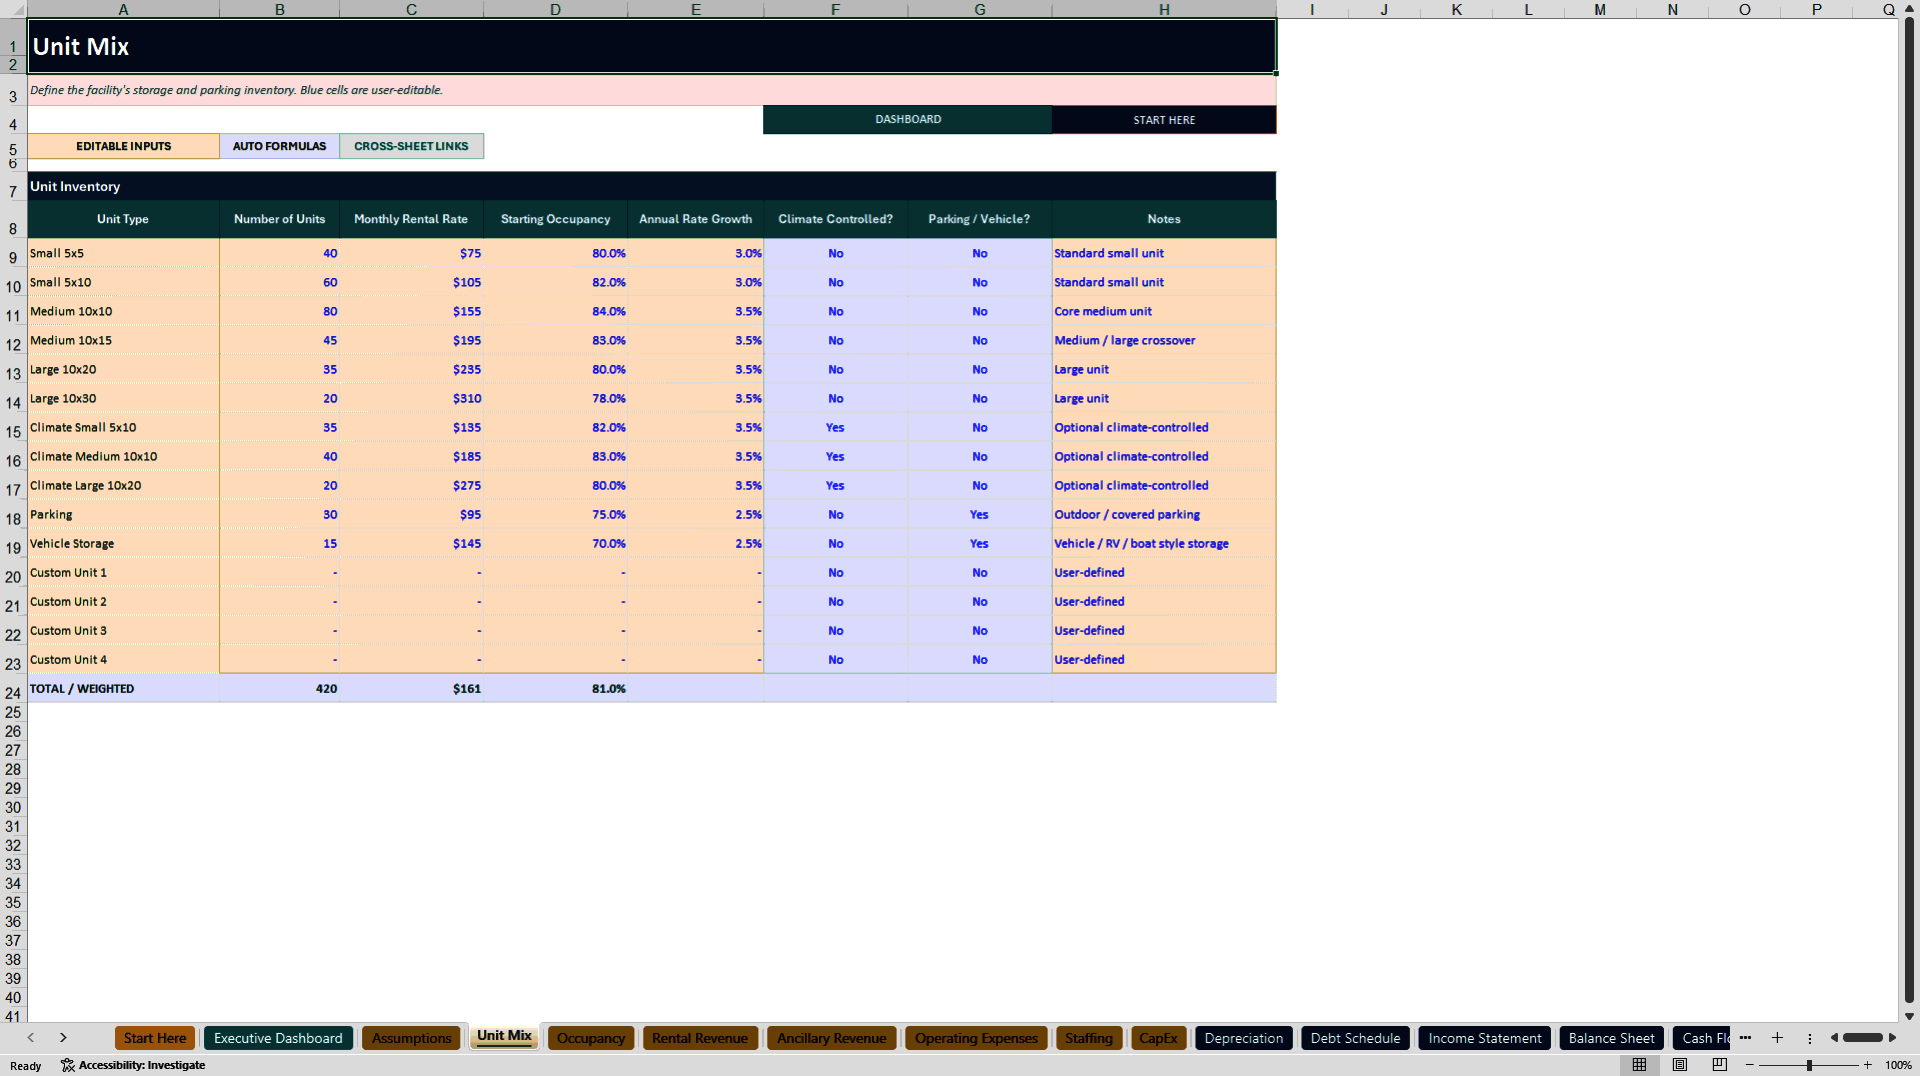Select Medium / large crossover note
Viewport: 1920px width, 1076px height.
(1164, 340)
